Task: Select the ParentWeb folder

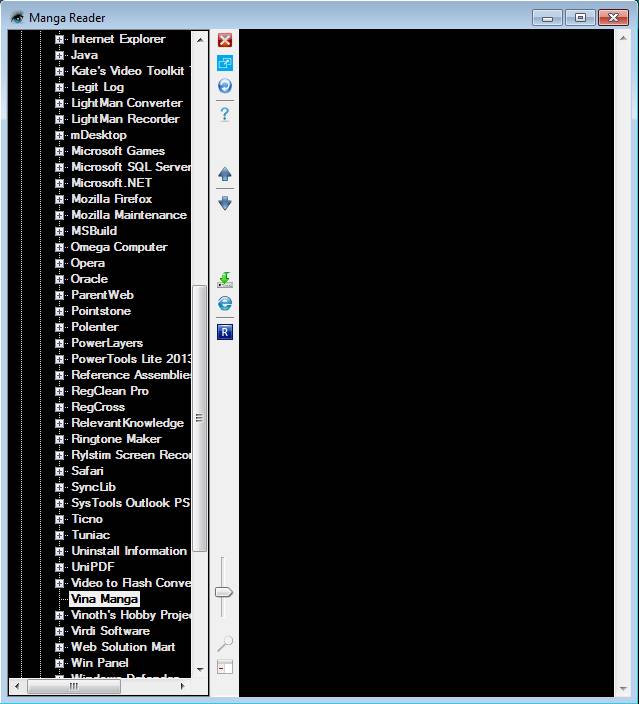Action: (102, 295)
